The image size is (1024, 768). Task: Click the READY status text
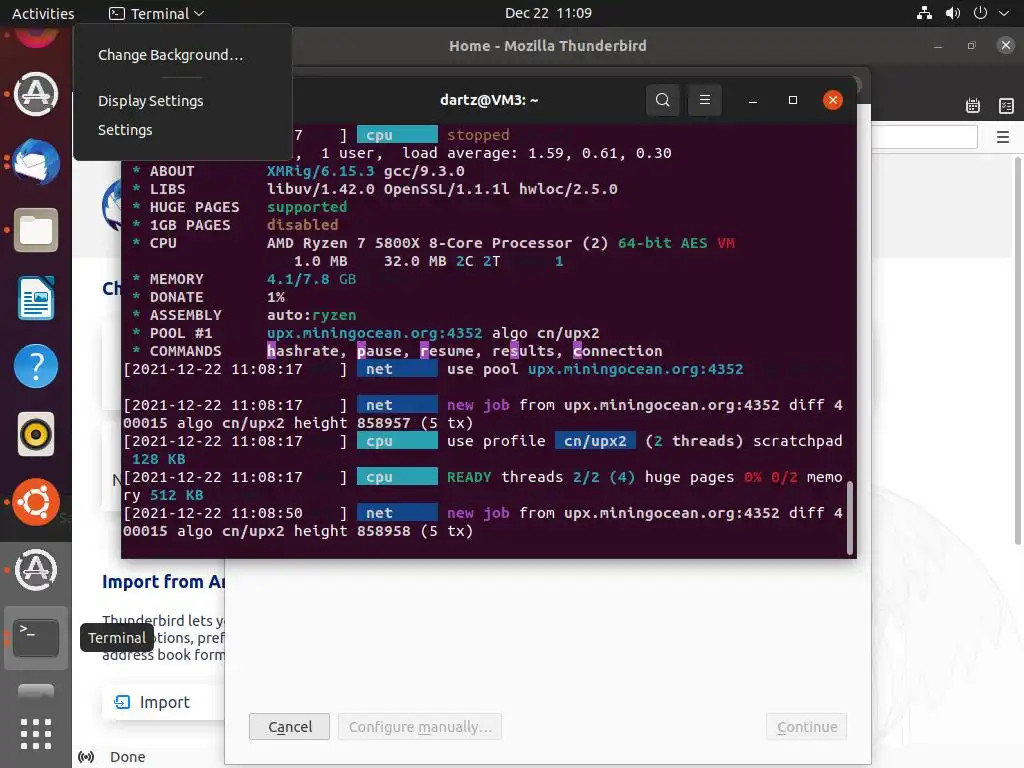pyautogui.click(x=469, y=477)
